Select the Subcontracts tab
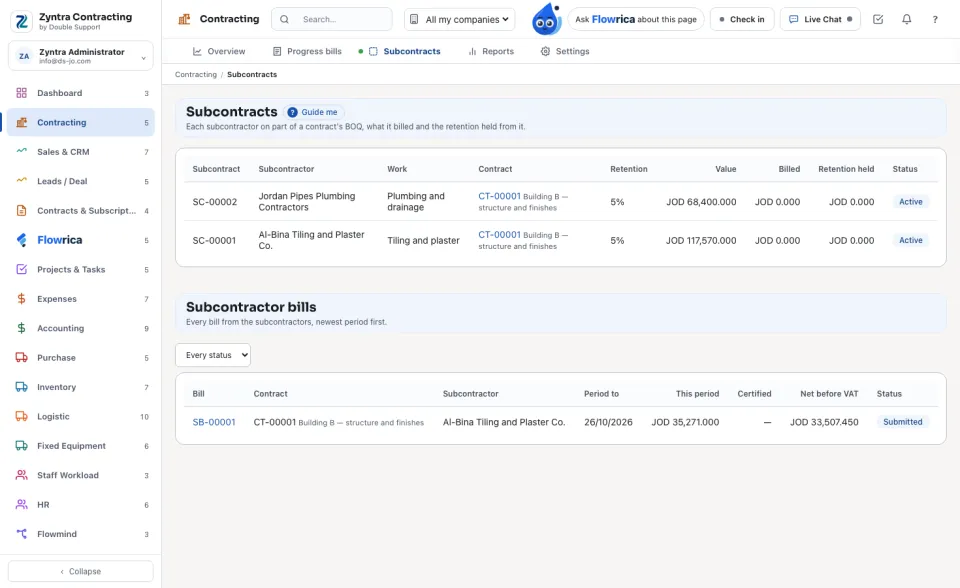Viewport: 960px width, 588px height. tap(404, 51)
